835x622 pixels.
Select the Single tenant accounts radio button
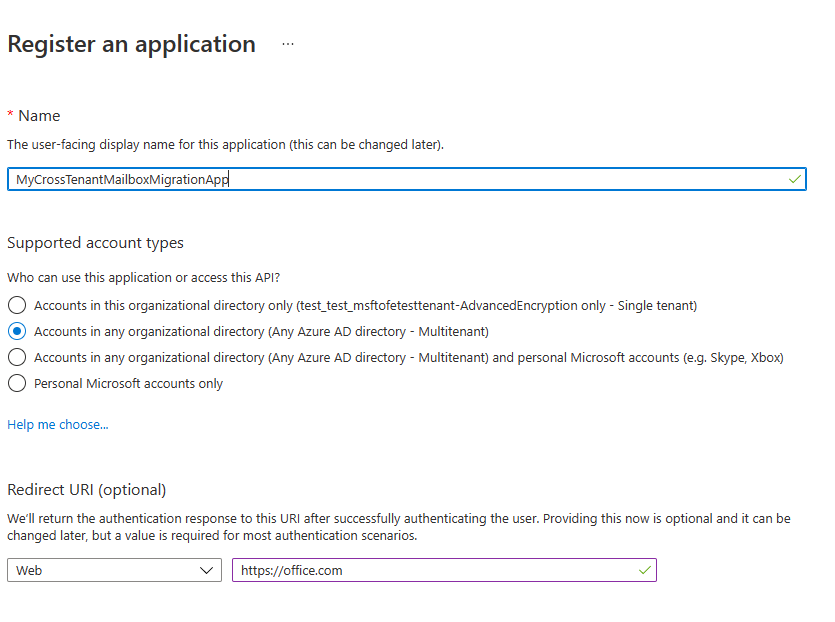pyautogui.click(x=16, y=305)
